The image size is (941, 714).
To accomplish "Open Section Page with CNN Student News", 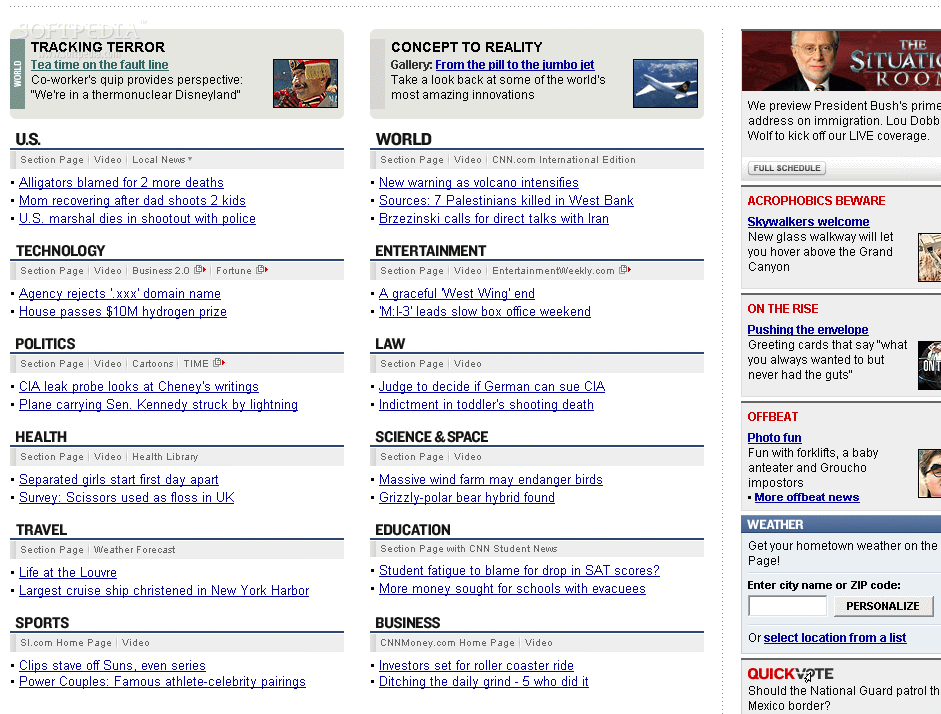I will coord(469,548).
